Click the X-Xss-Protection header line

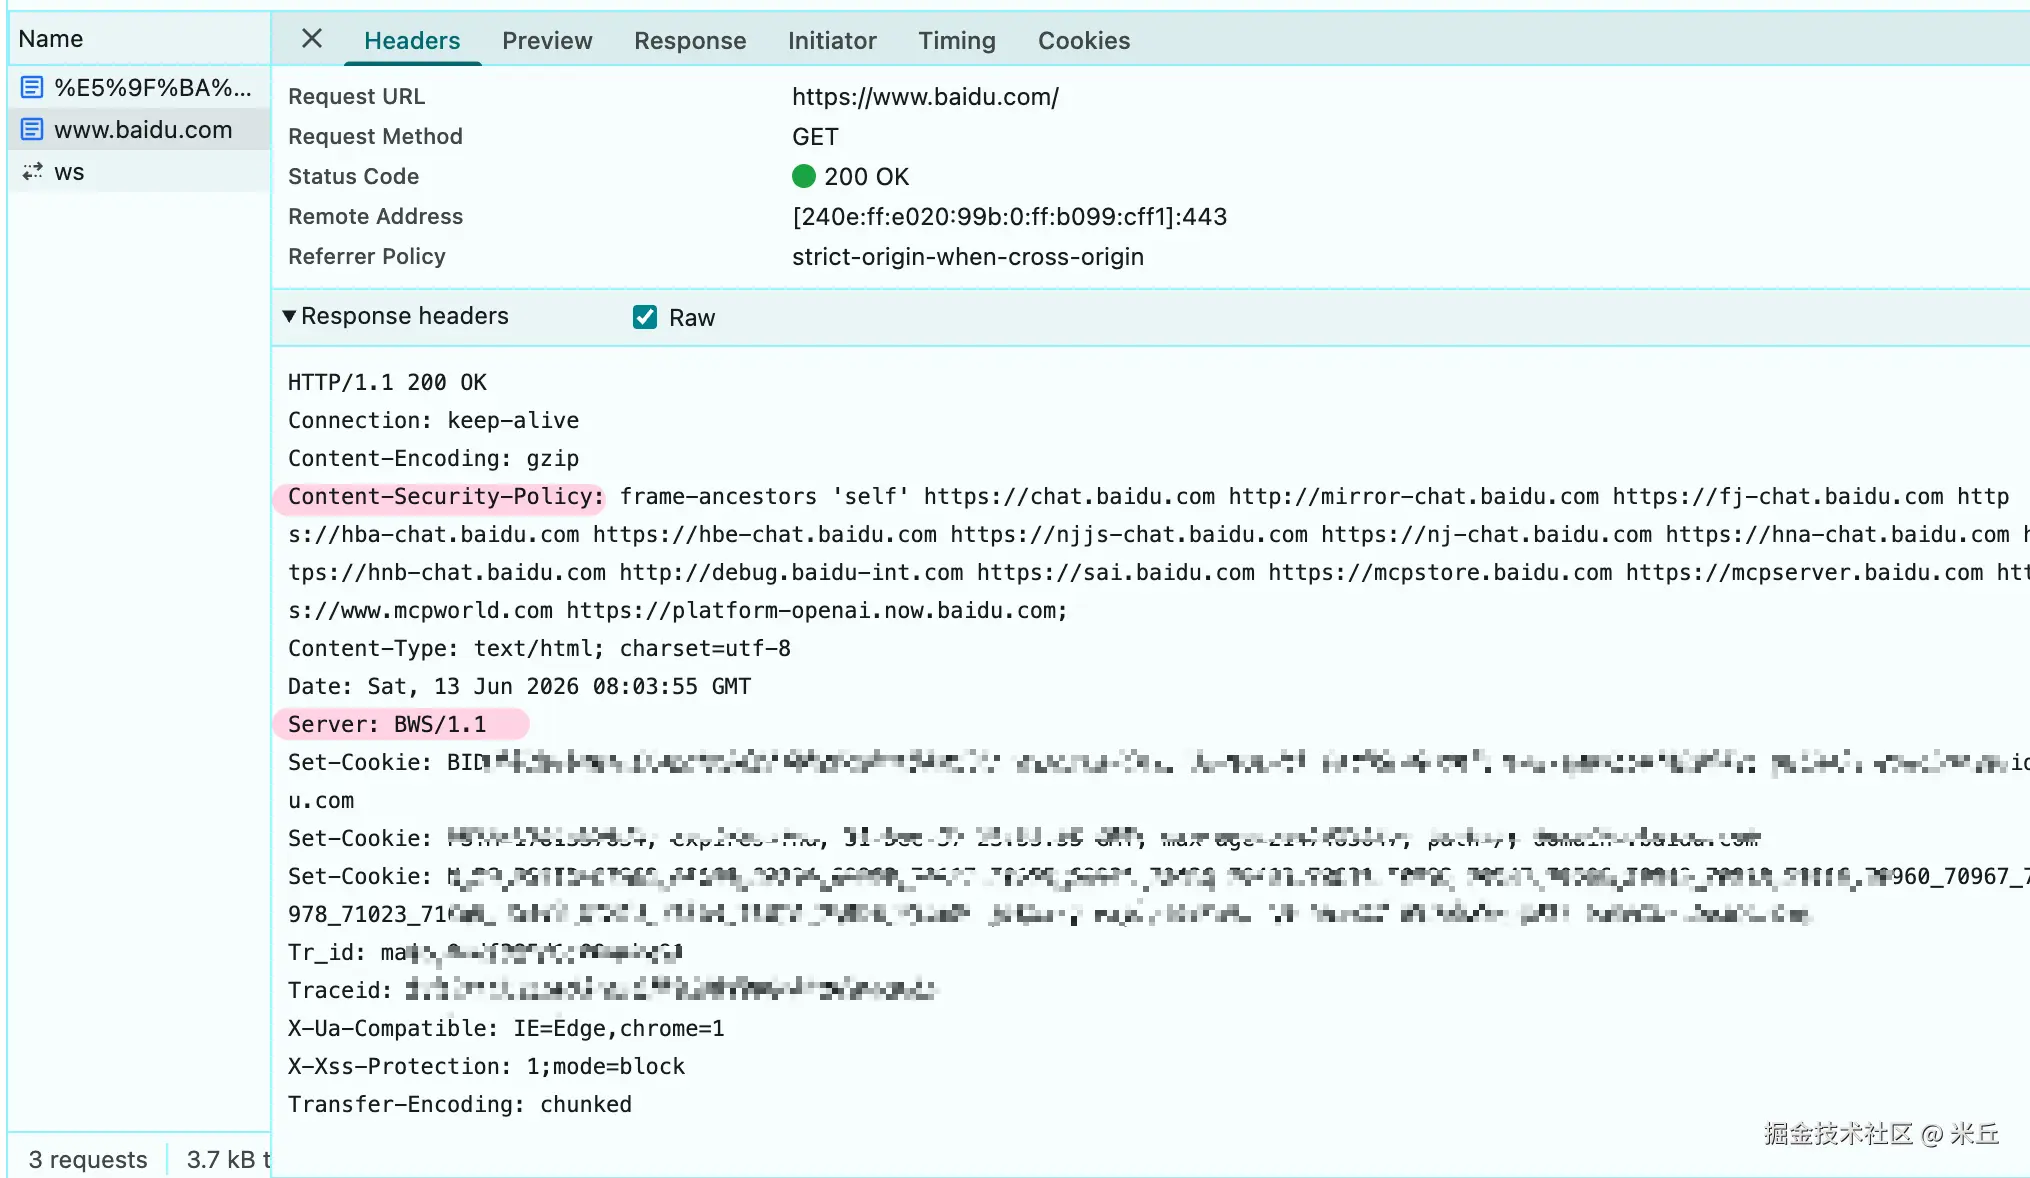486,1067
